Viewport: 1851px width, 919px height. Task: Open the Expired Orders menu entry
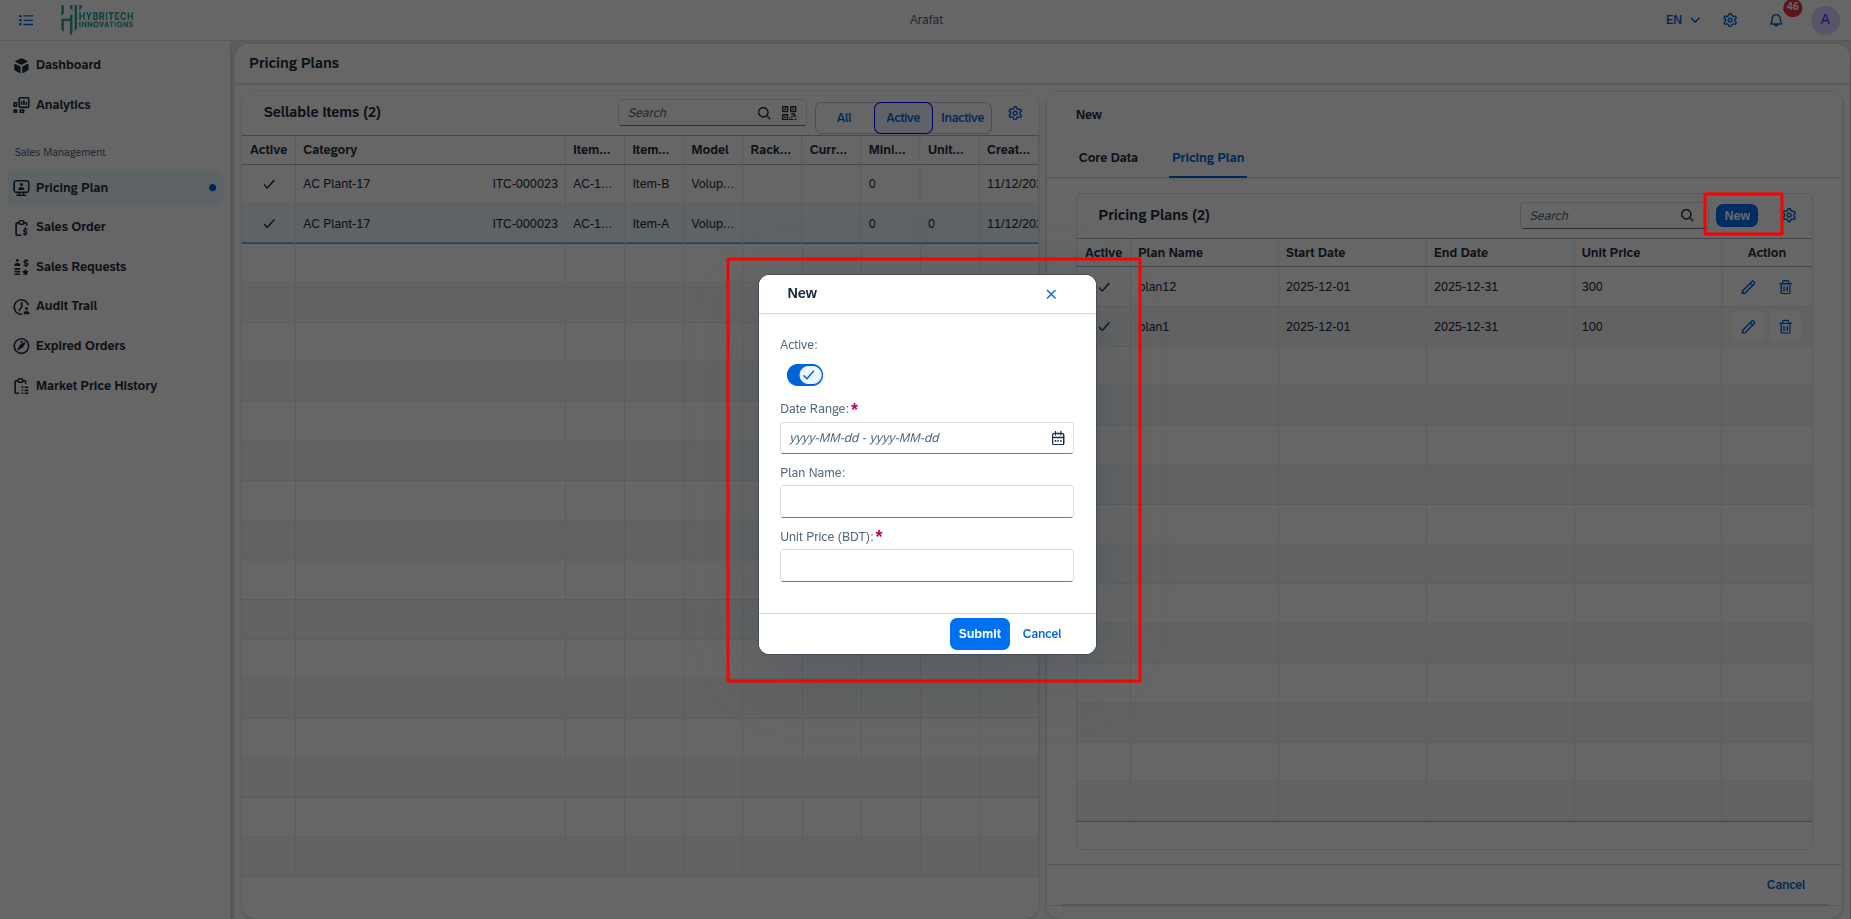tap(80, 345)
